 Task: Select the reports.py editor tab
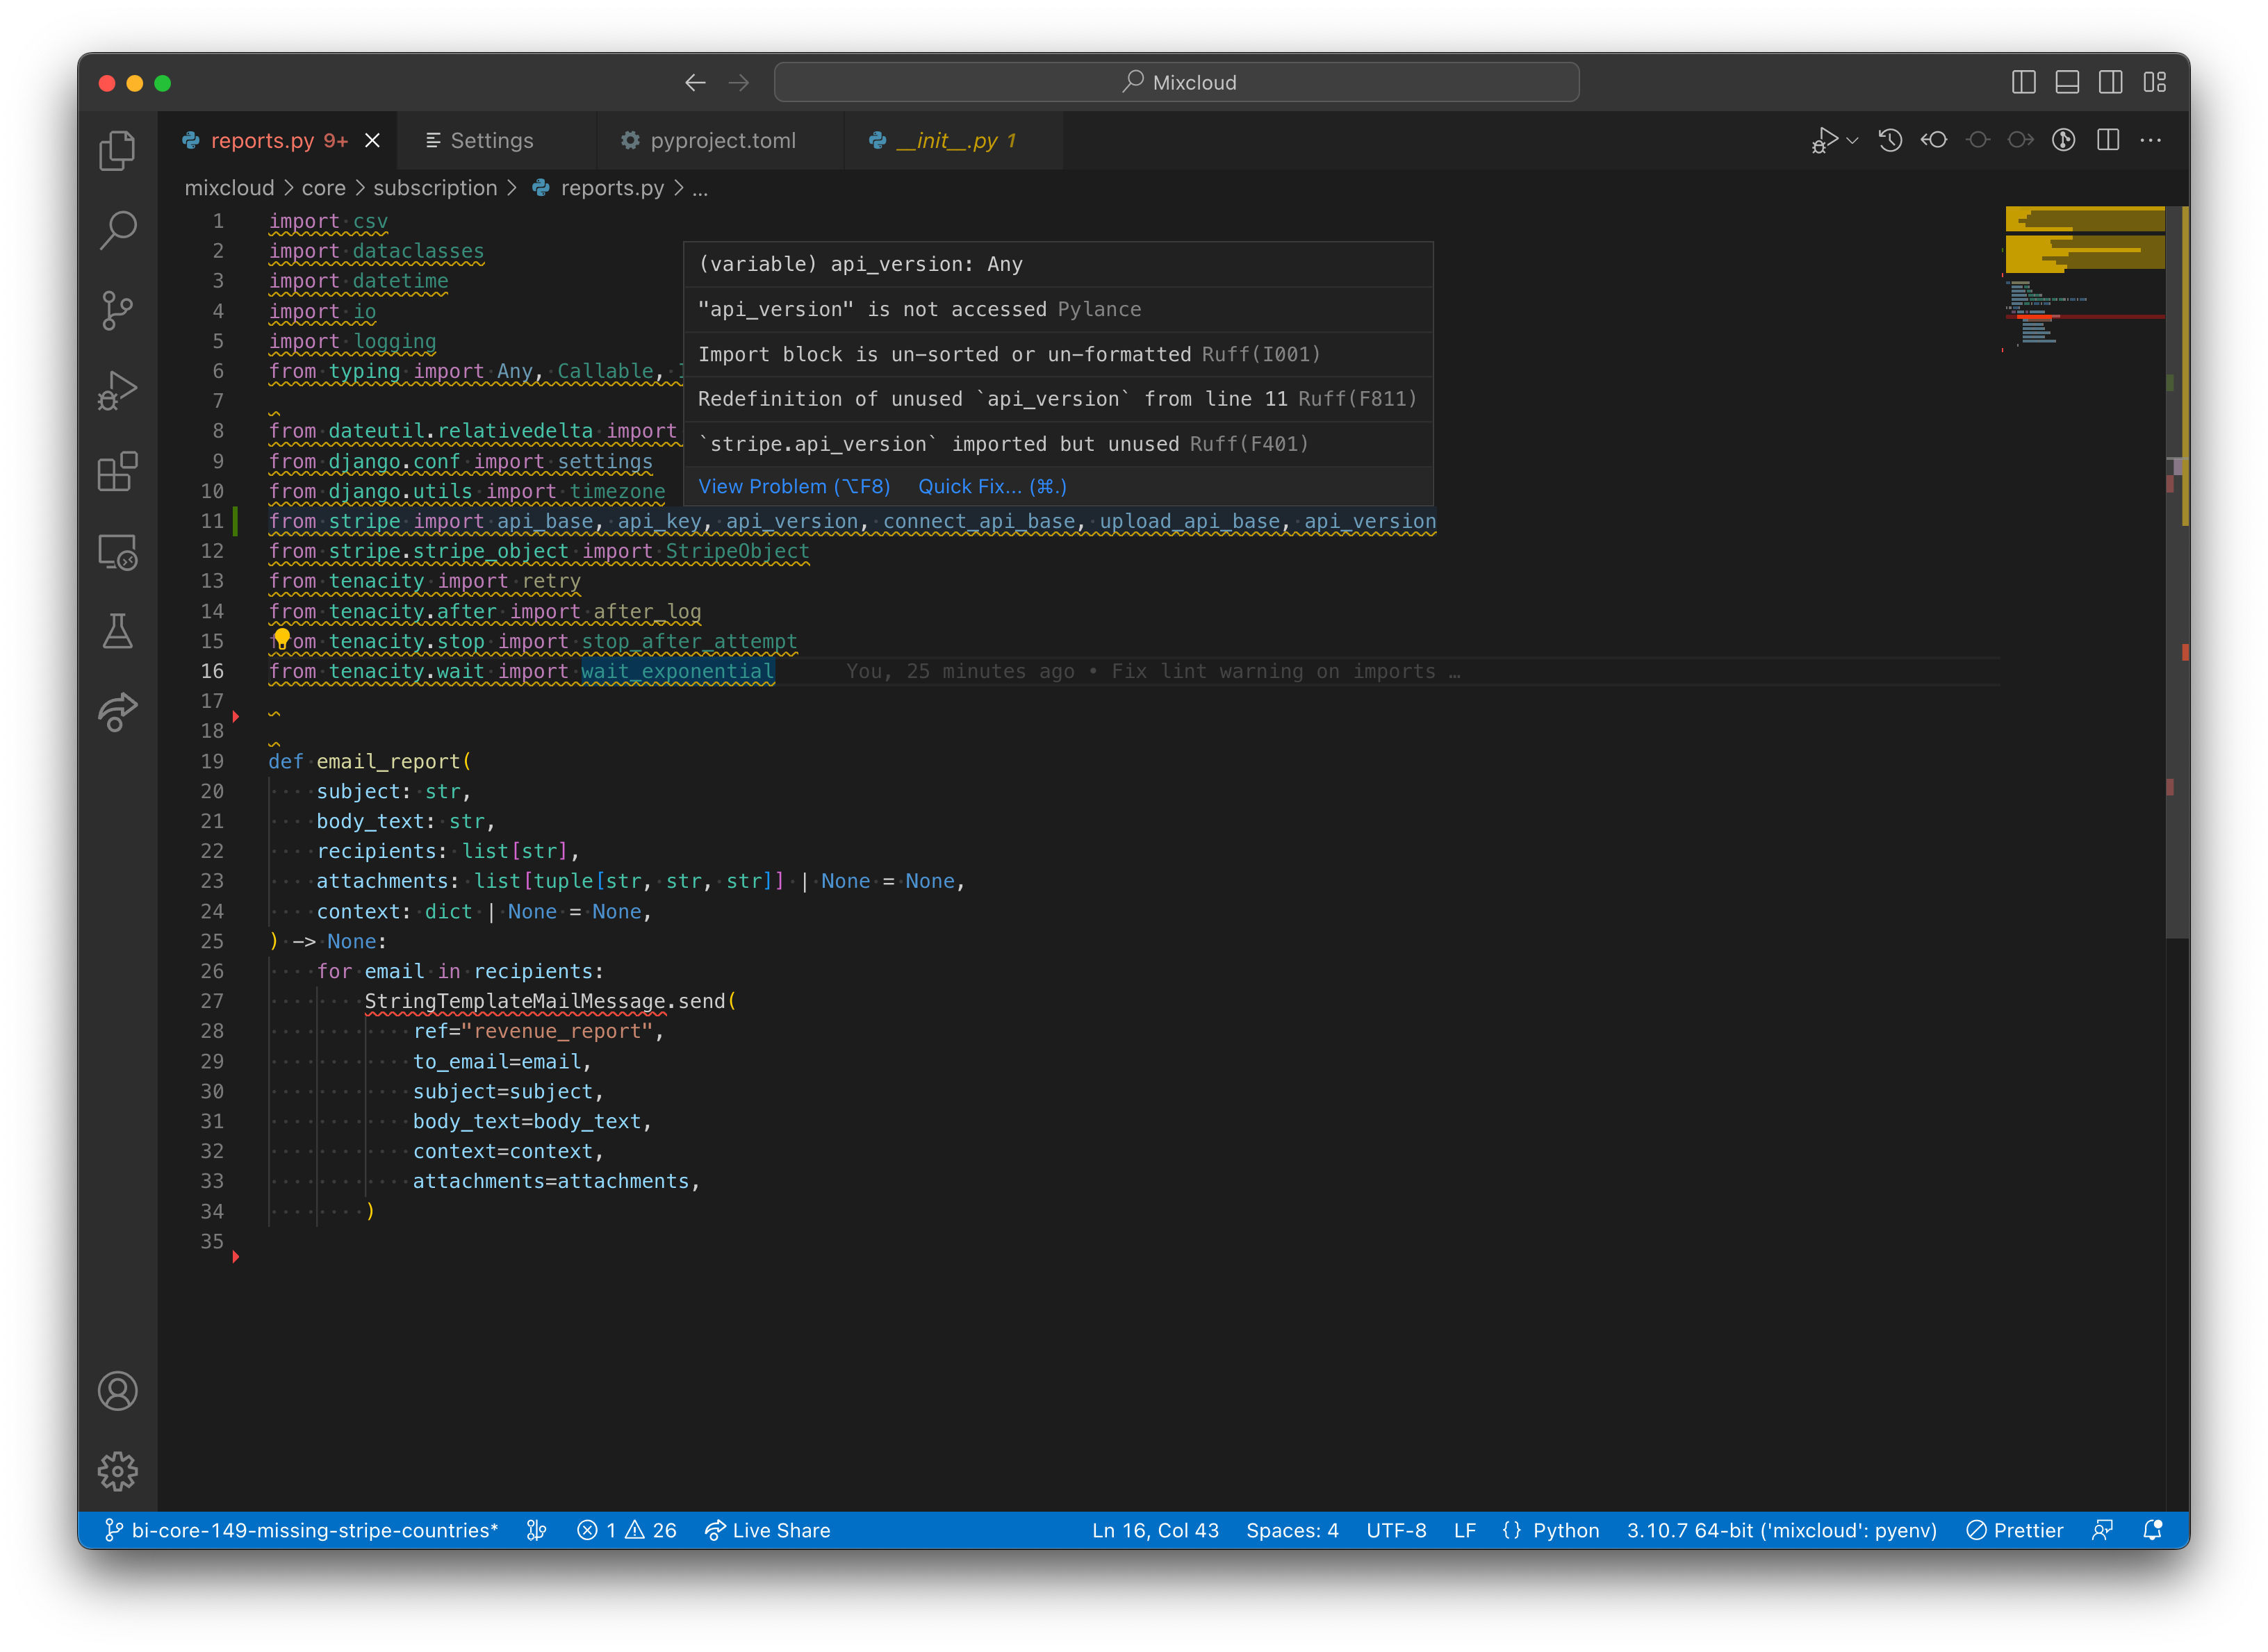pyautogui.click(x=278, y=141)
